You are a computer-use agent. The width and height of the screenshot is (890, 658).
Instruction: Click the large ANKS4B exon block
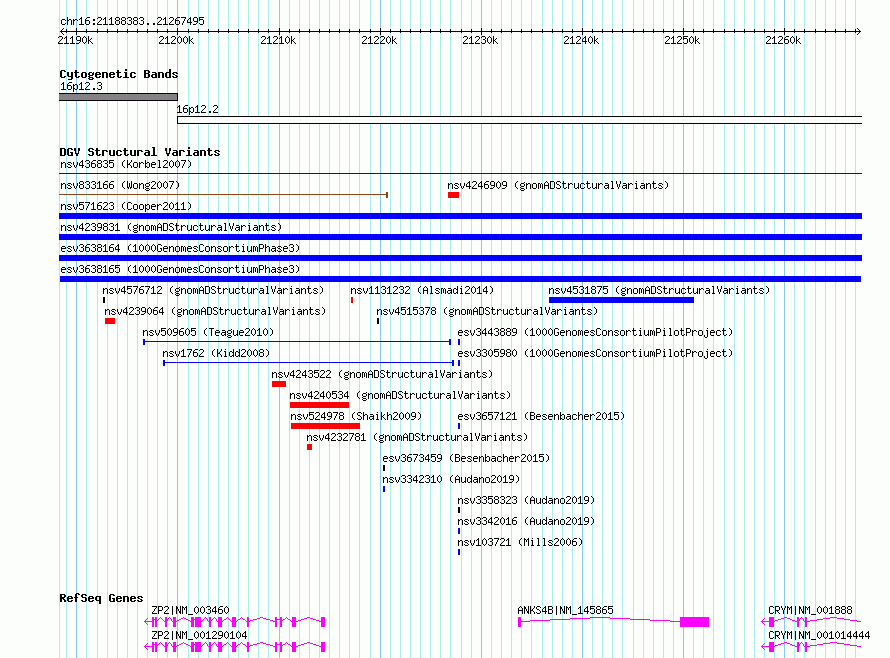click(x=695, y=622)
